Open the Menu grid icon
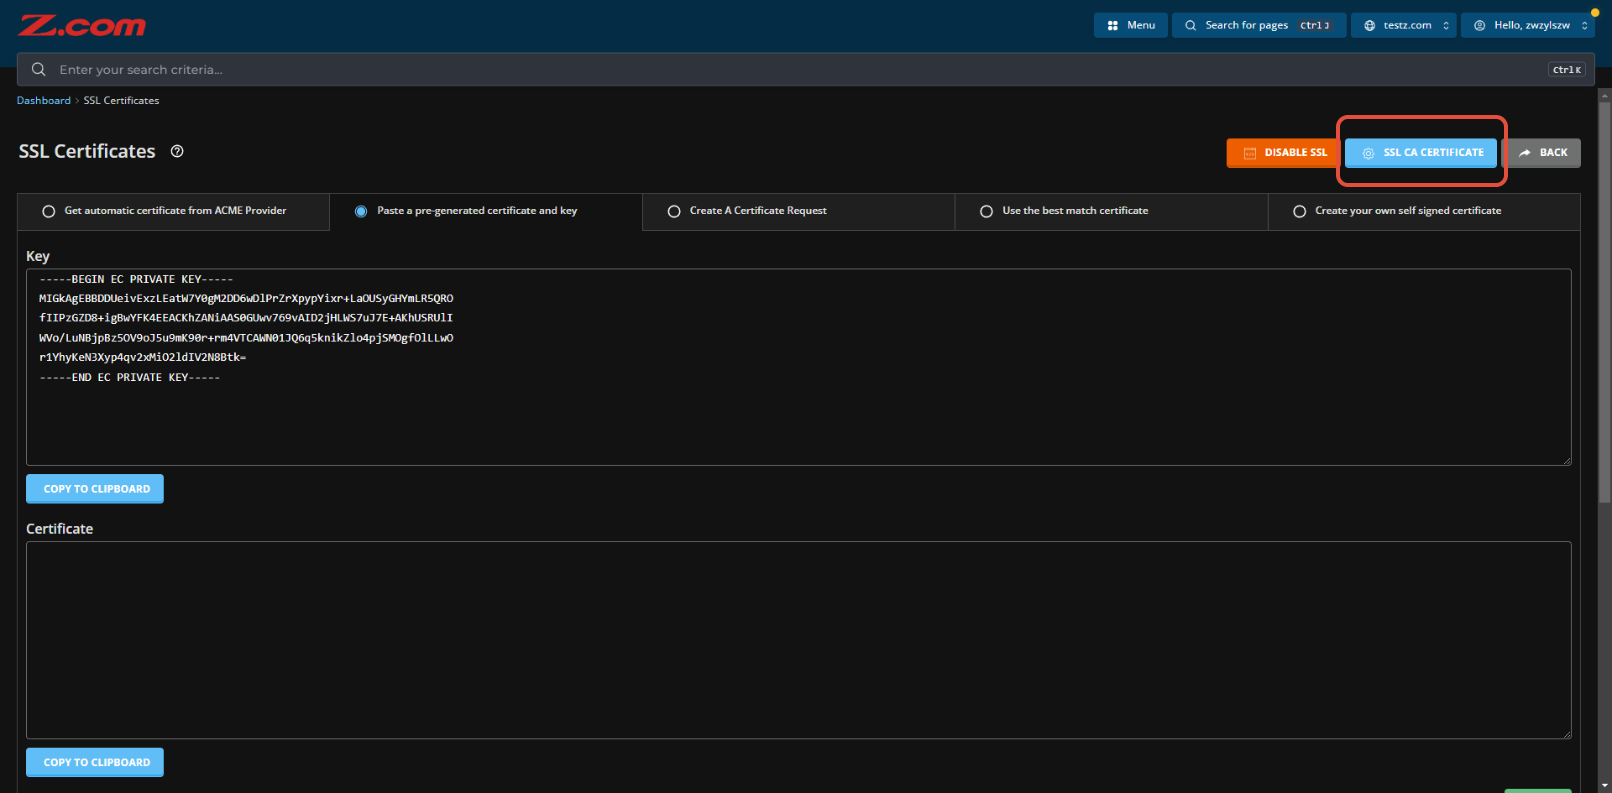The width and height of the screenshot is (1612, 793). click(x=1113, y=26)
